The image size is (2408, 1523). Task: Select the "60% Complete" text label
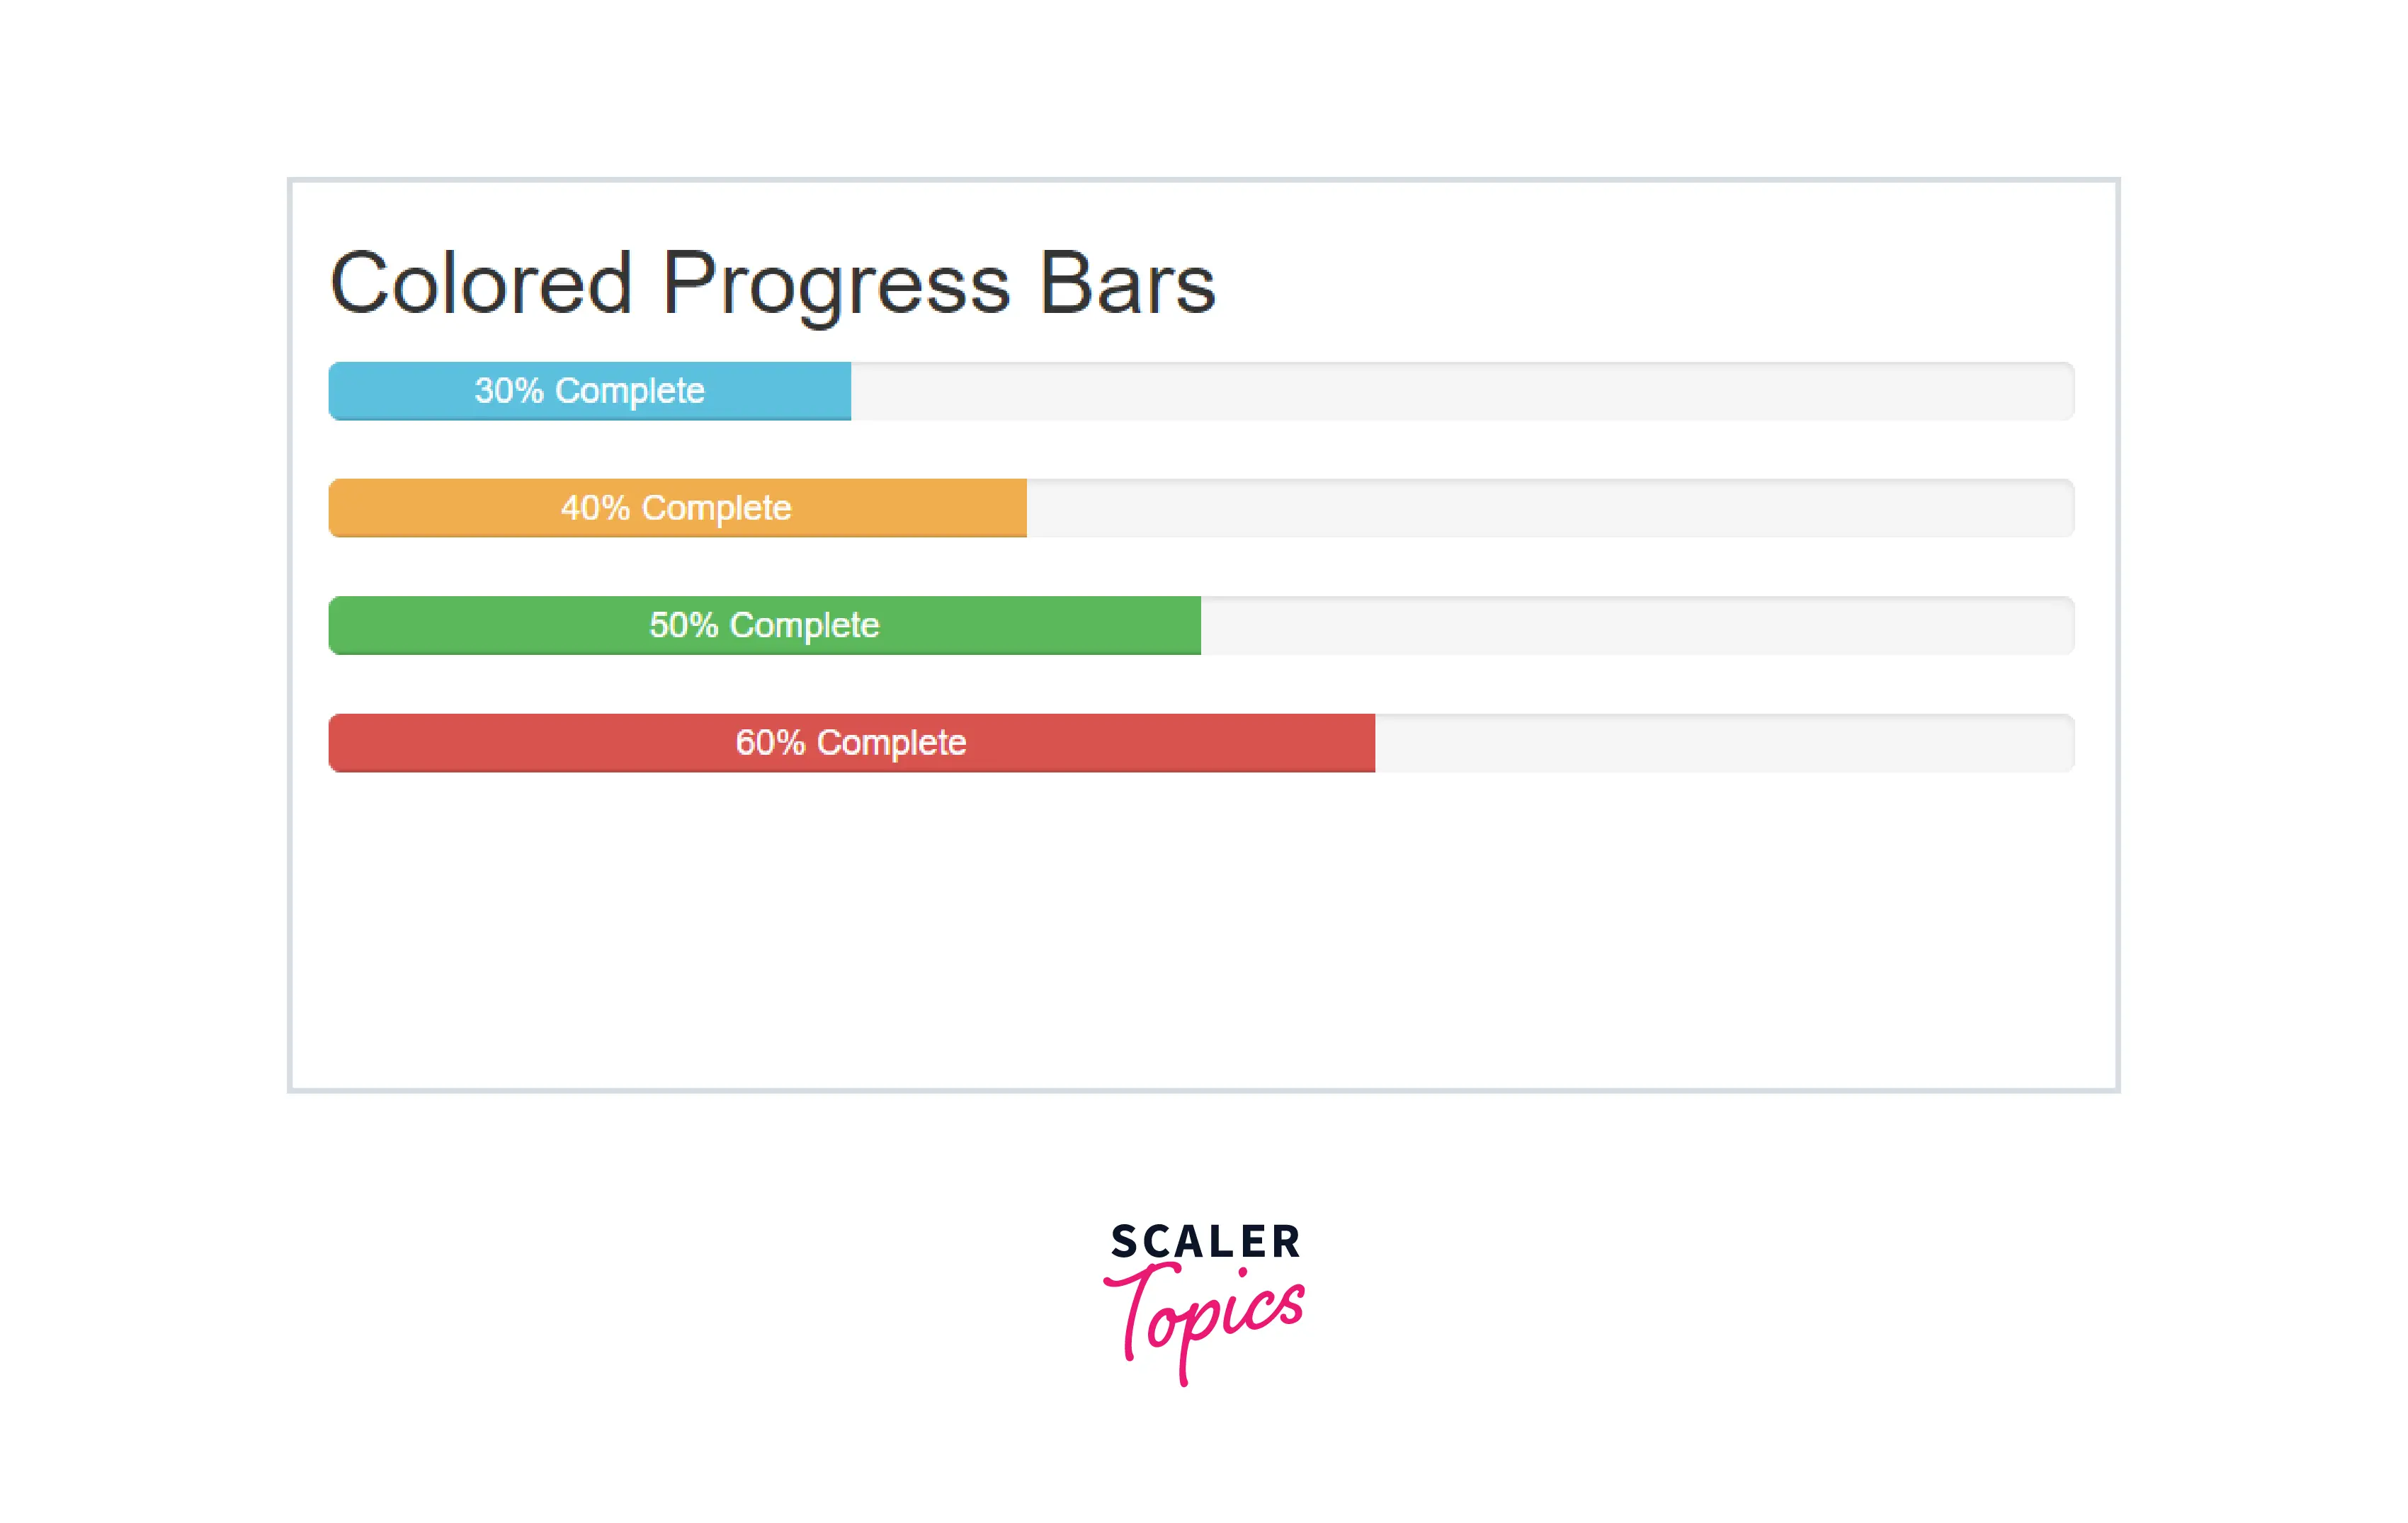[851, 743]
